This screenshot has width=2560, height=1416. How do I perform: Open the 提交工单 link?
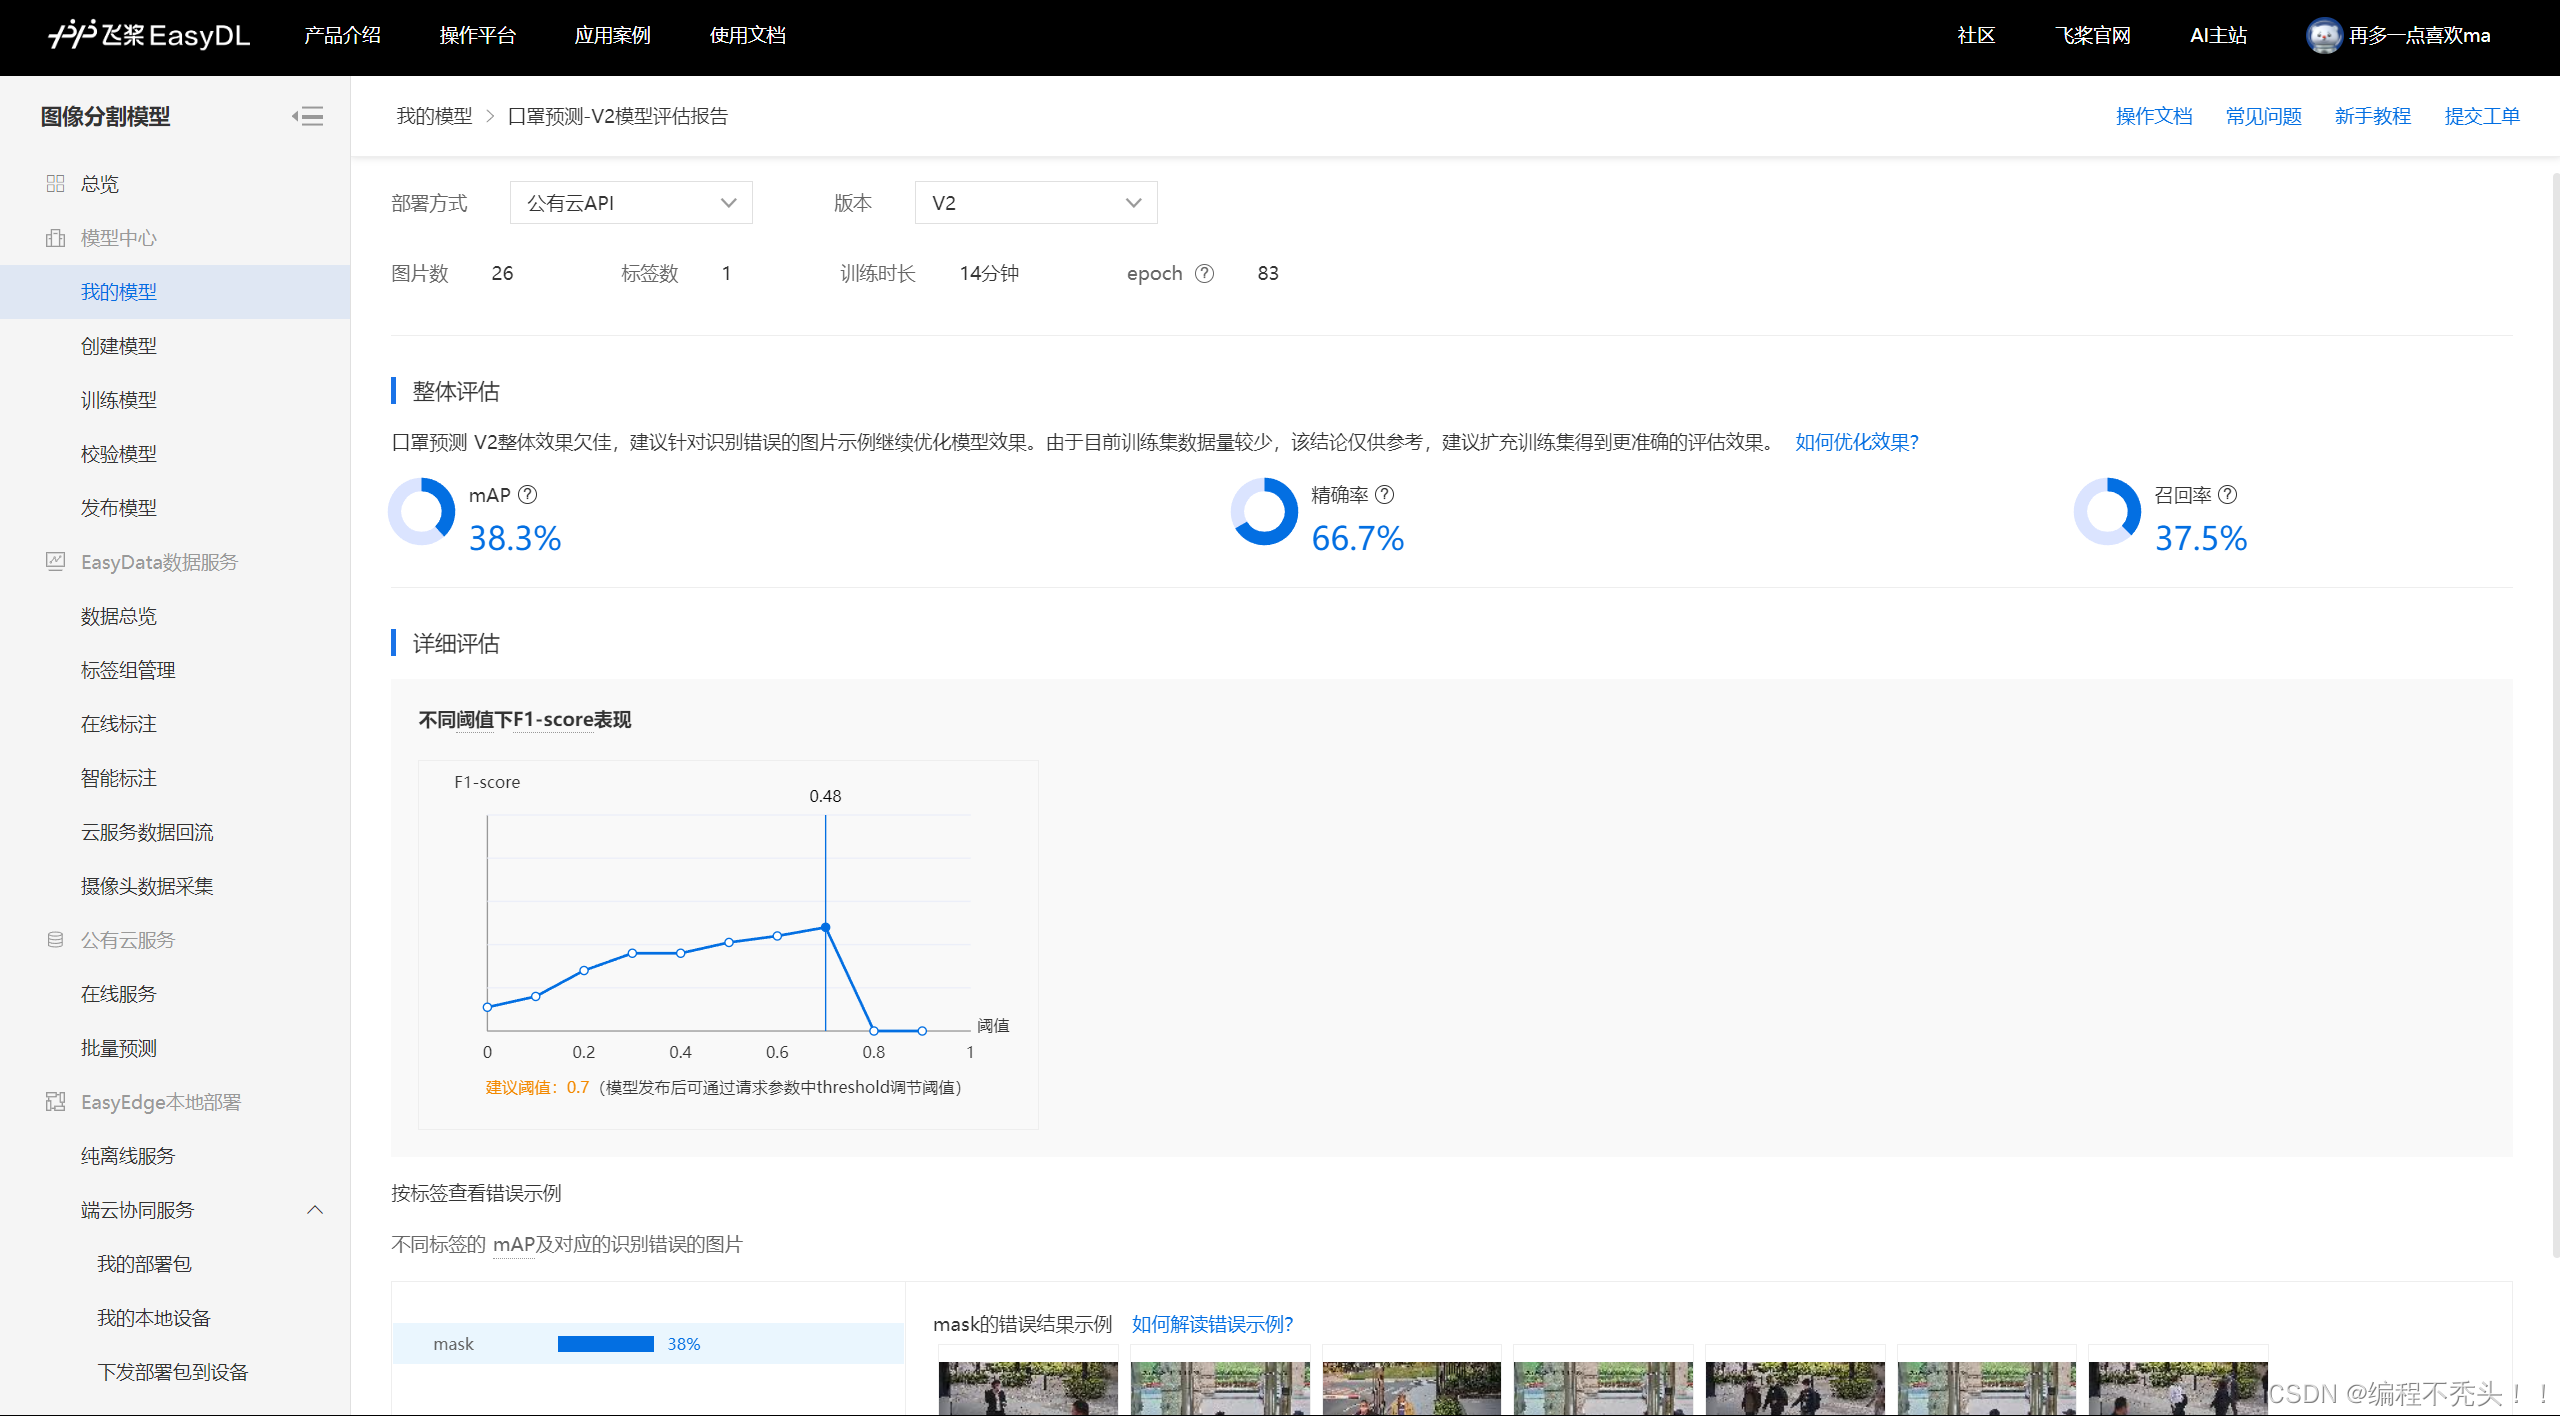coord(2483,116)
